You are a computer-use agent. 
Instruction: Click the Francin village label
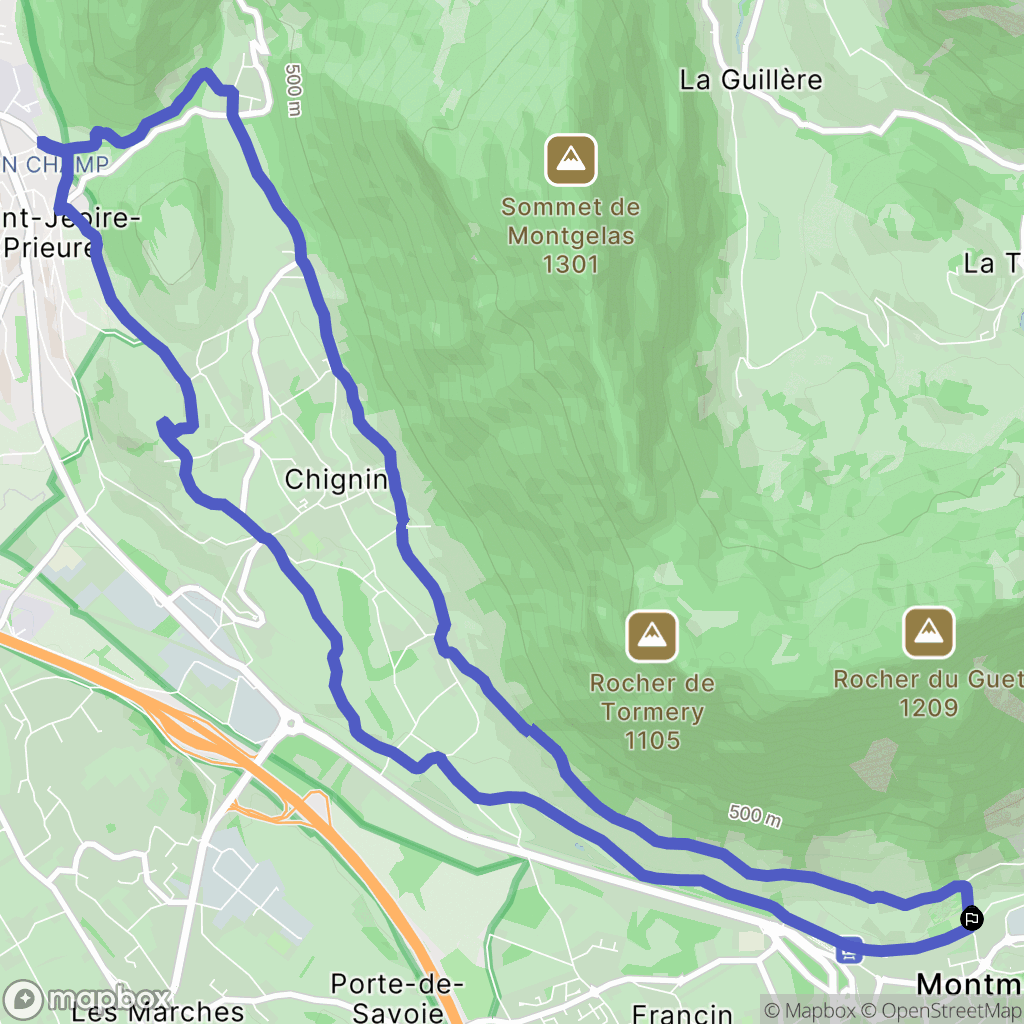pos(682,1014)
